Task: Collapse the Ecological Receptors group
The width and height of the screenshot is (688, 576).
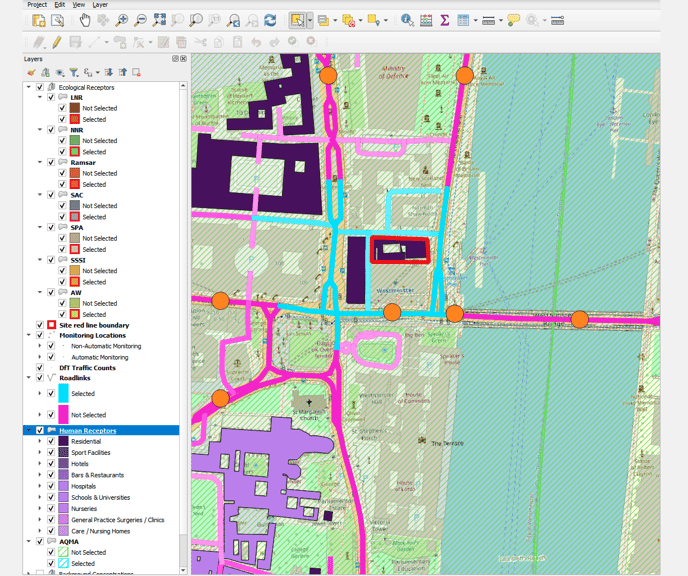Action: pyautogui.click(x=29, y=87)
